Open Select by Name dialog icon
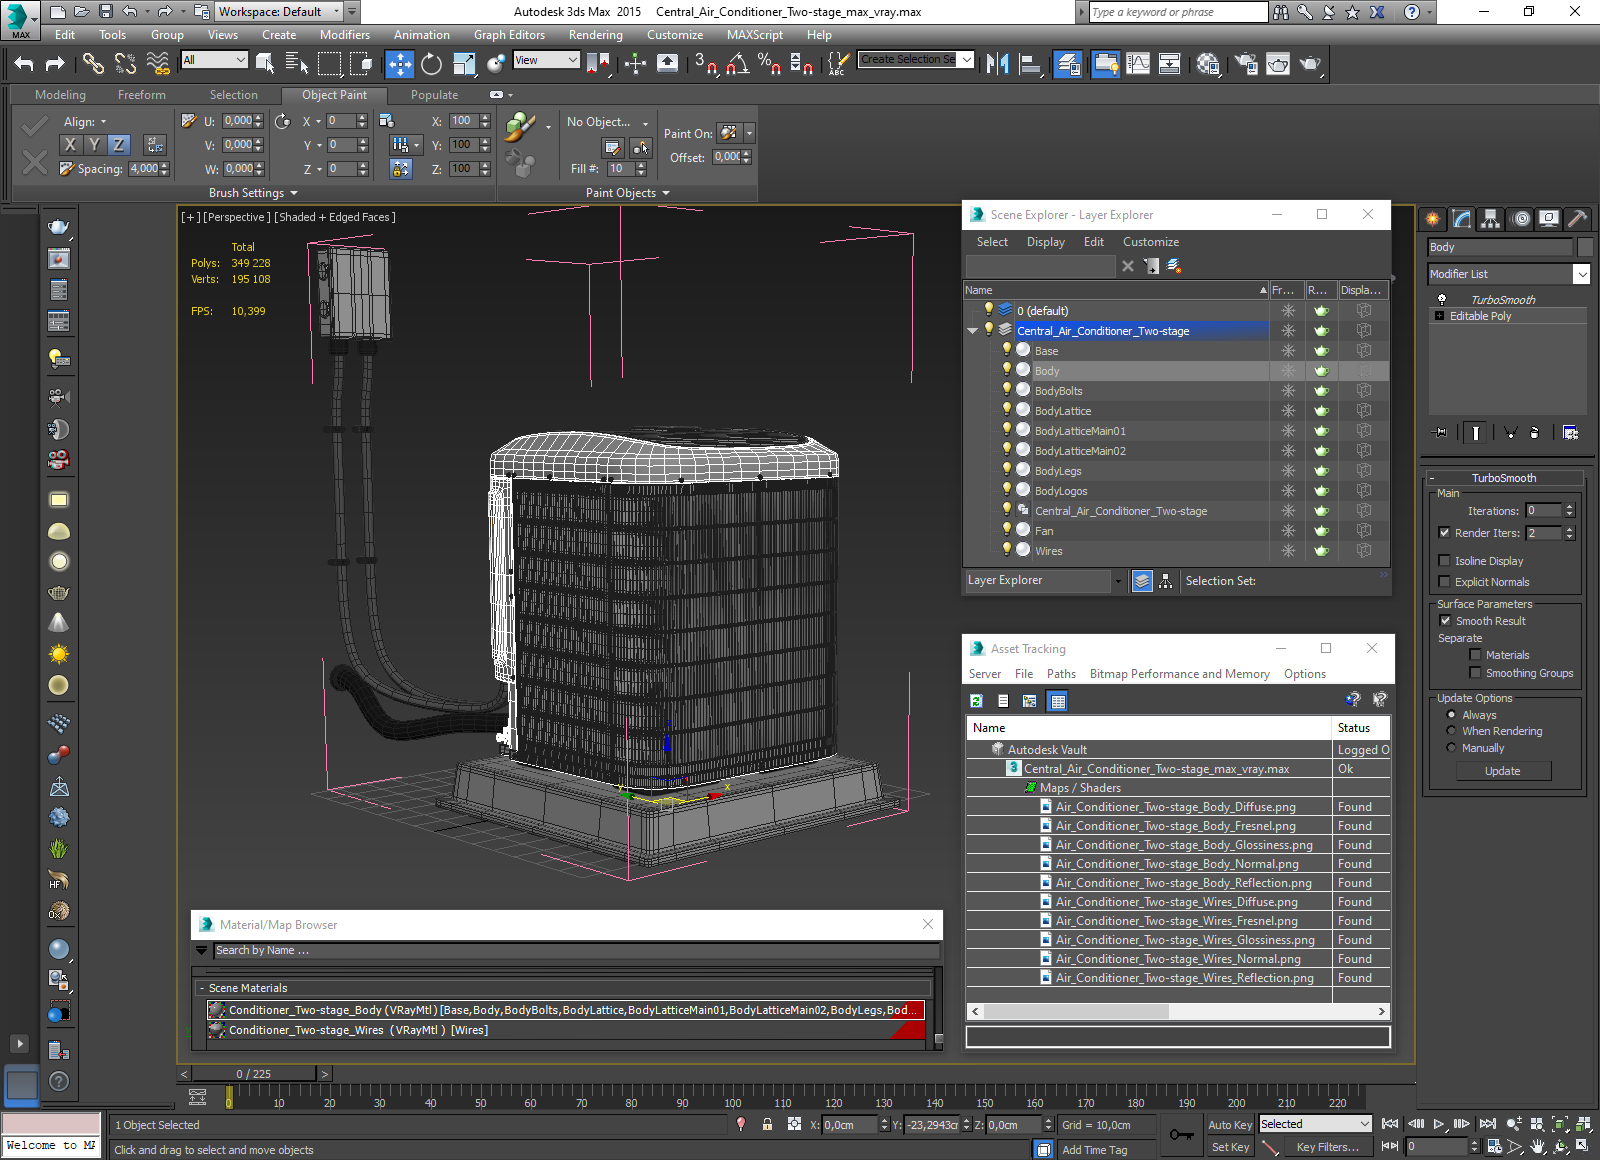Image resolution: width=1600 pixels, height=1160 pixels. [296, 64]
